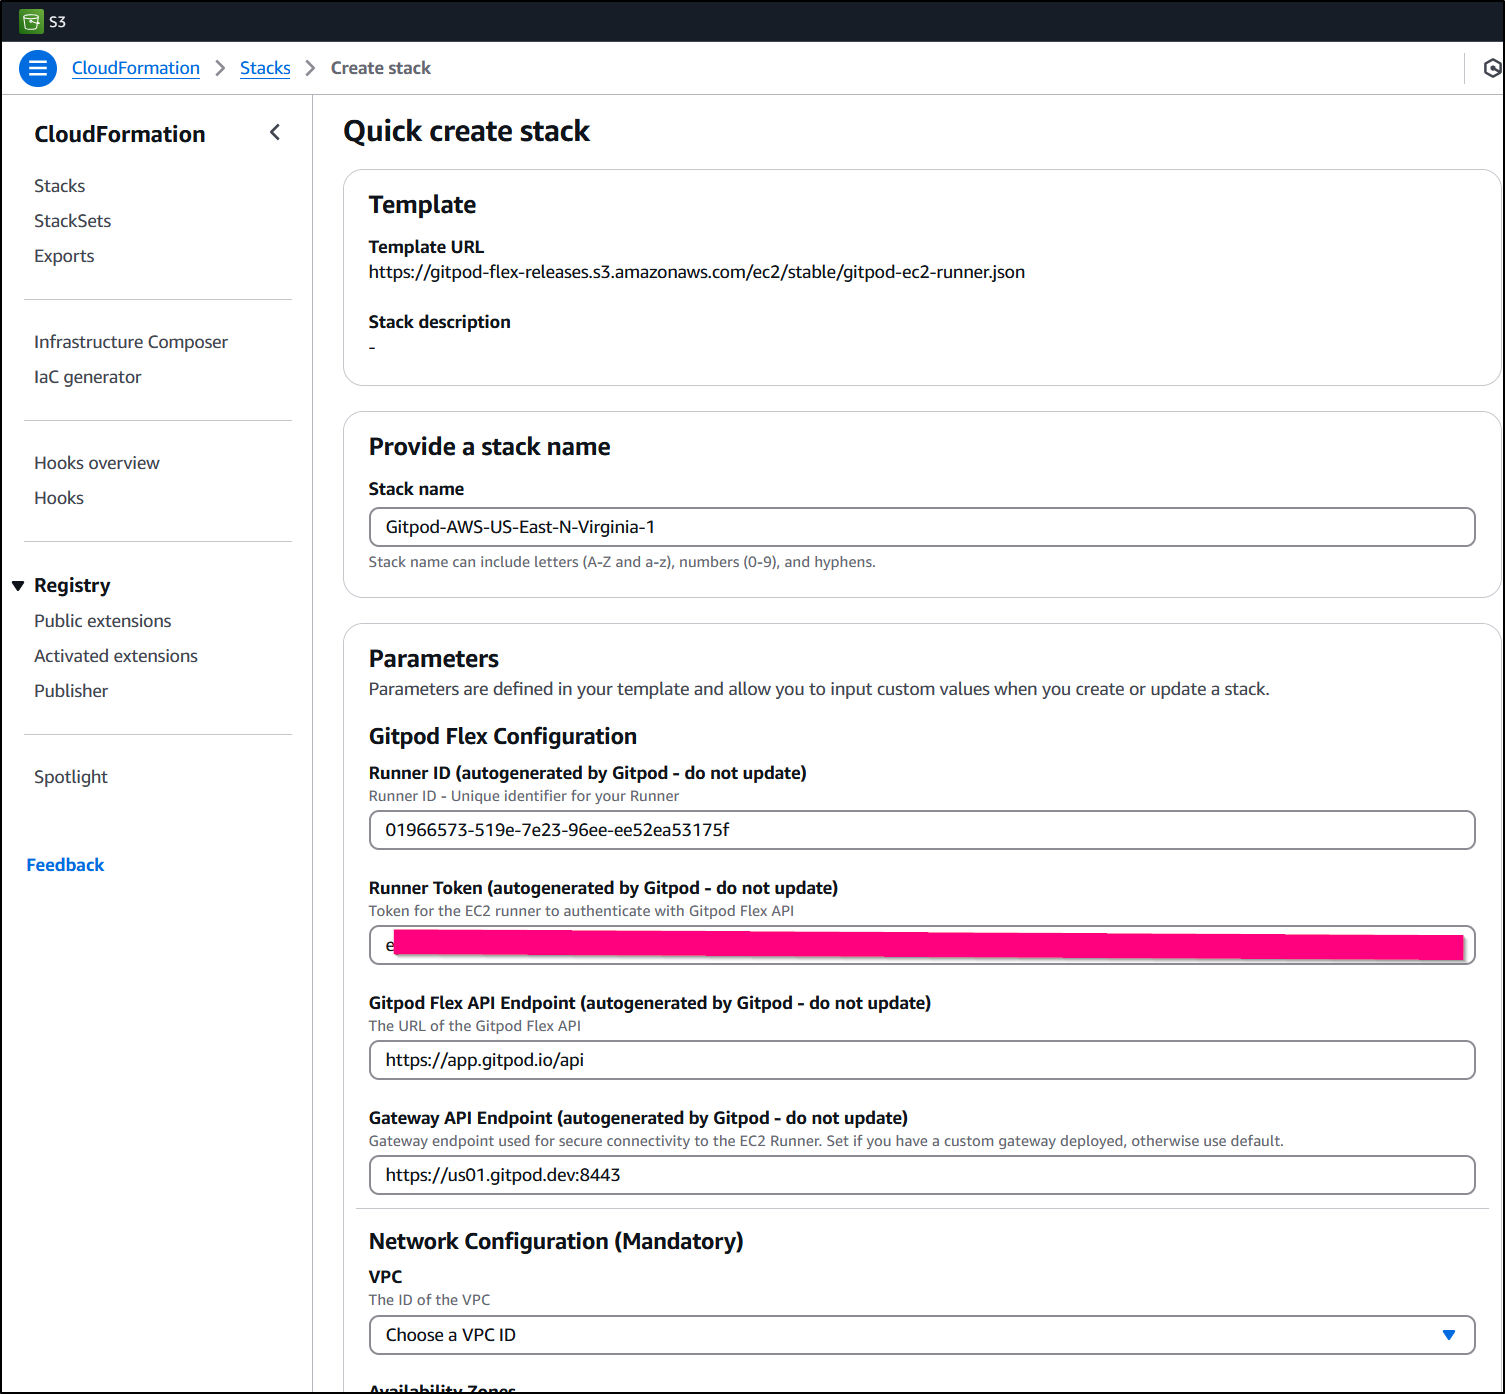The image size is (1505, 1394).
Task: Open Spotlight in the sidebar
Action: coord(71,777)
